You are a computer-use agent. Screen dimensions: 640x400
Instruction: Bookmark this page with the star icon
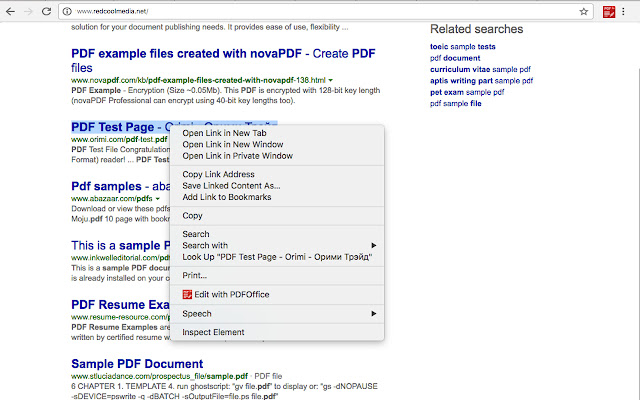pyautogui.click(x=584, y=11)
